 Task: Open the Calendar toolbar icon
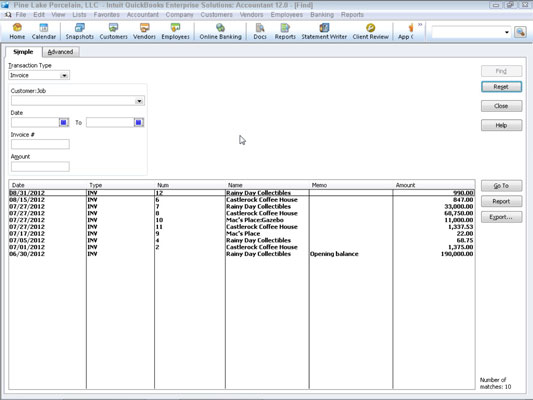pos(44,31)
